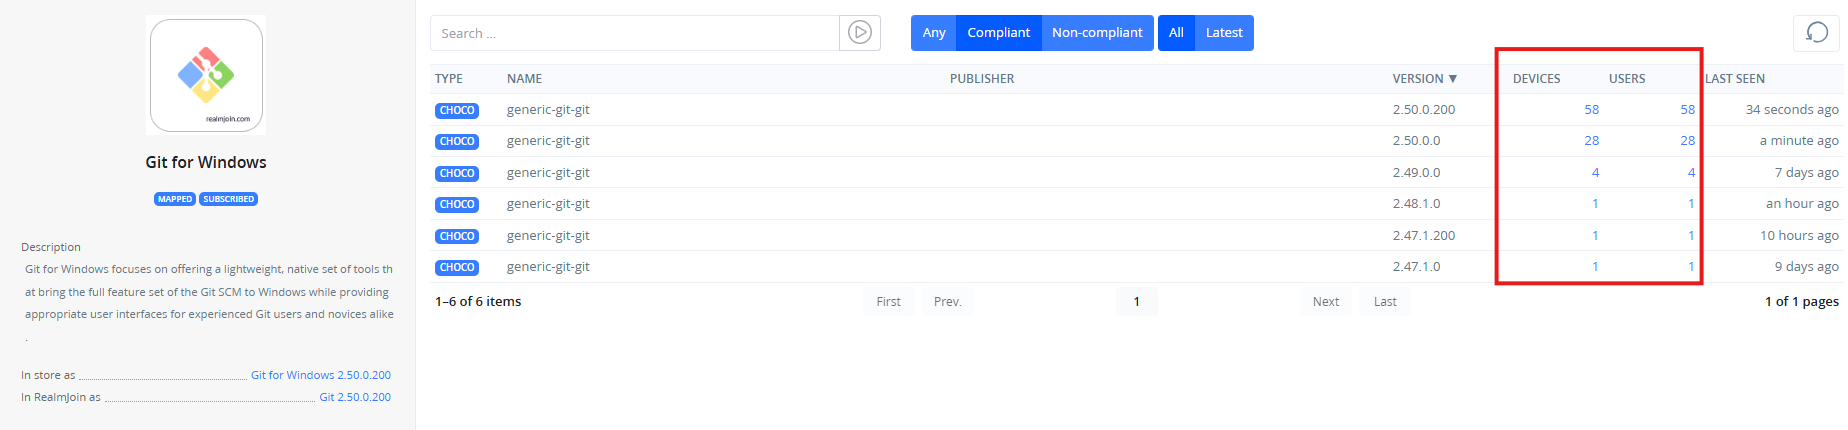Click the MAPPED badge
Screen dimensions: 1848x430
pyautogui.click(x=175, y=199)
